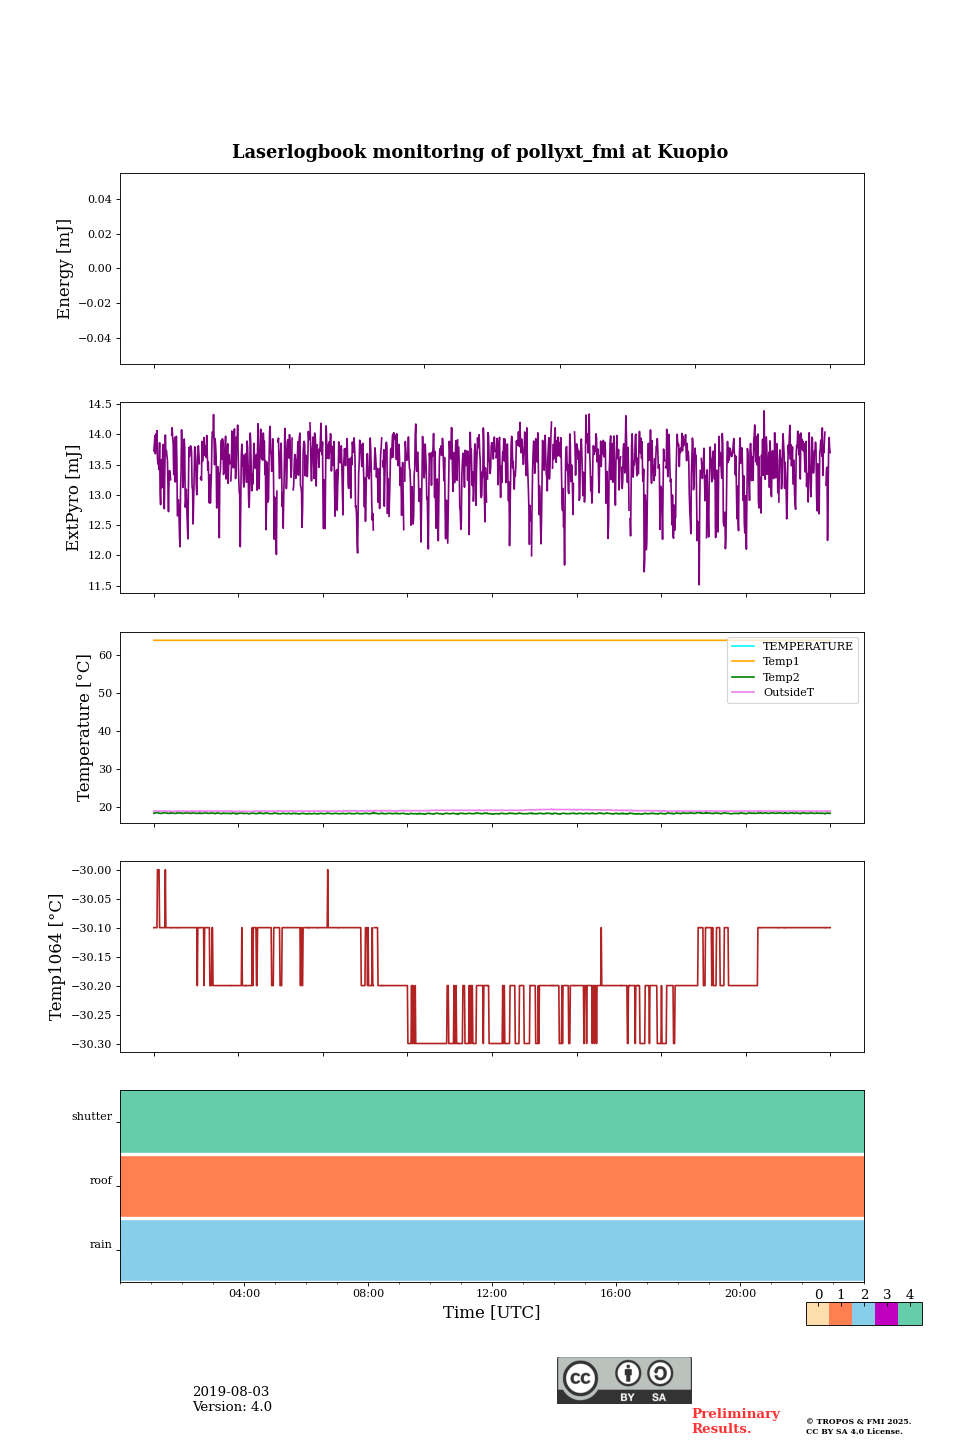Click the orange roof status band
This screenshot has height=1440, width=960.
[x=492, y=1186]
